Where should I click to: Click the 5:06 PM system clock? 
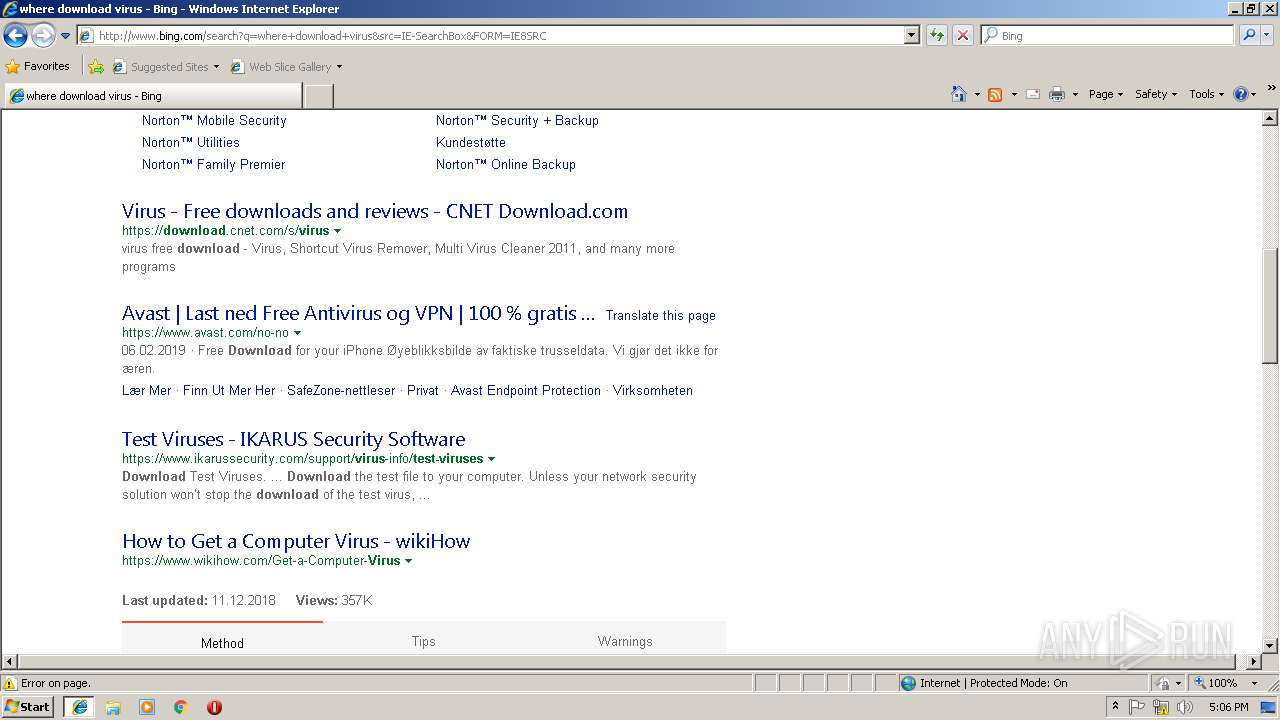(1229, 707)
